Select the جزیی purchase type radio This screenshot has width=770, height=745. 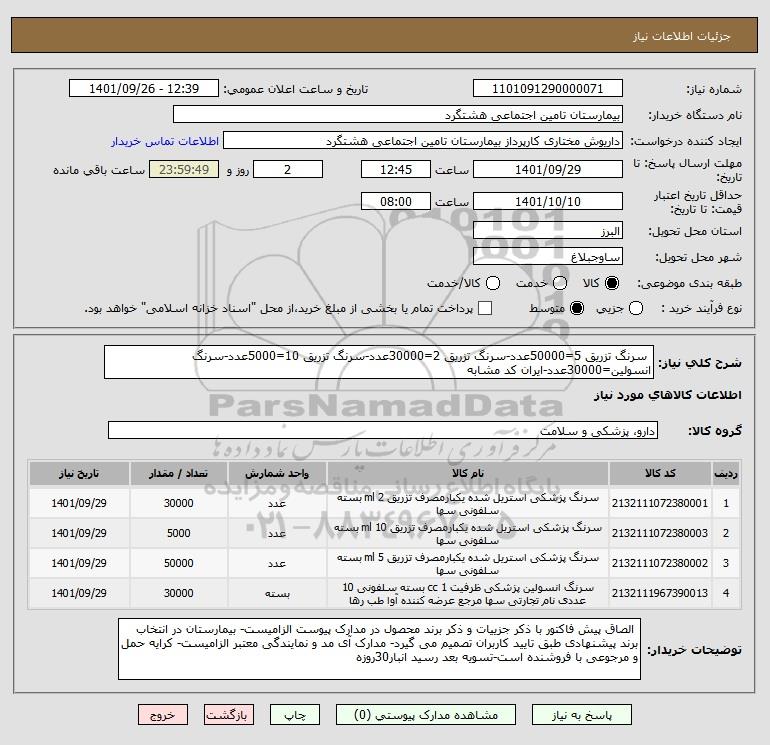pos(636,308)
